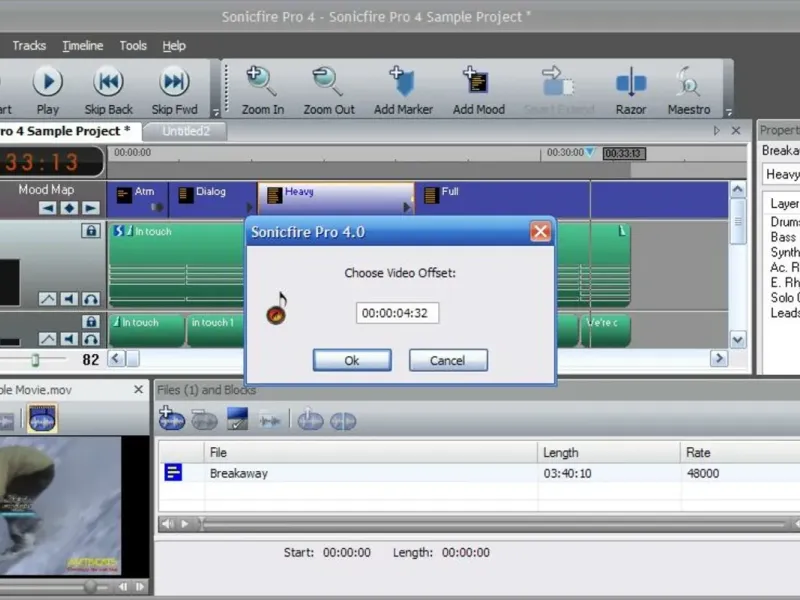Click the Video Offset timecode field
The width and height of the screenshot is (800, 600).
(x=397, y=313)
